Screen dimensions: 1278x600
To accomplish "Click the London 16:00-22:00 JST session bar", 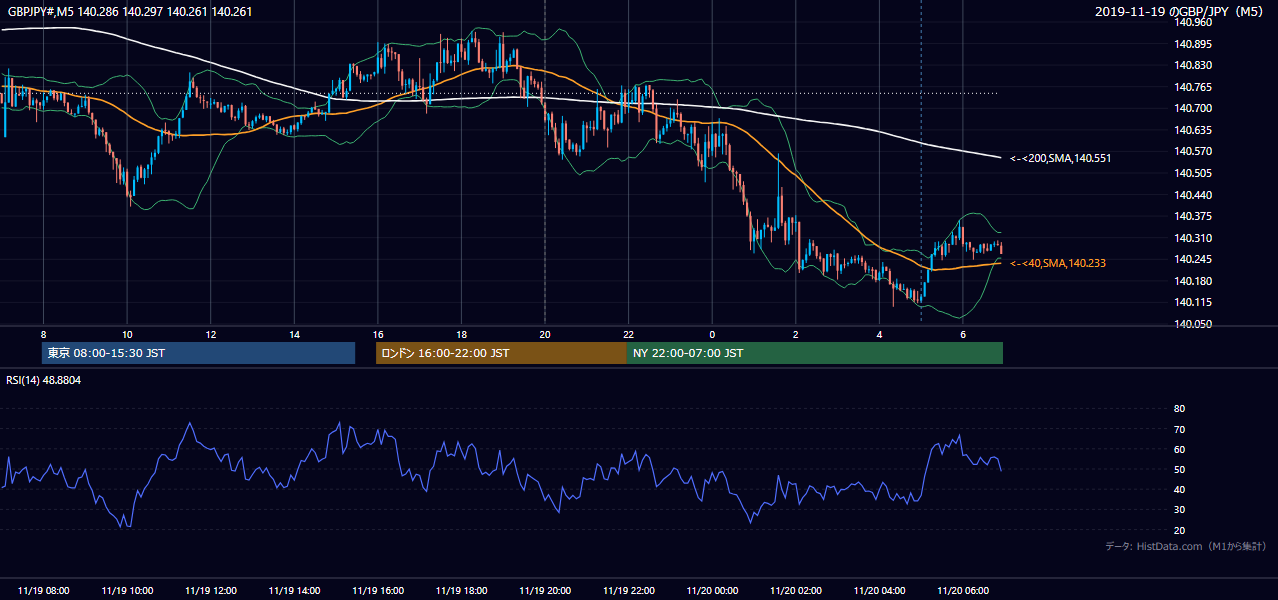I will click(x=501, y=353).
